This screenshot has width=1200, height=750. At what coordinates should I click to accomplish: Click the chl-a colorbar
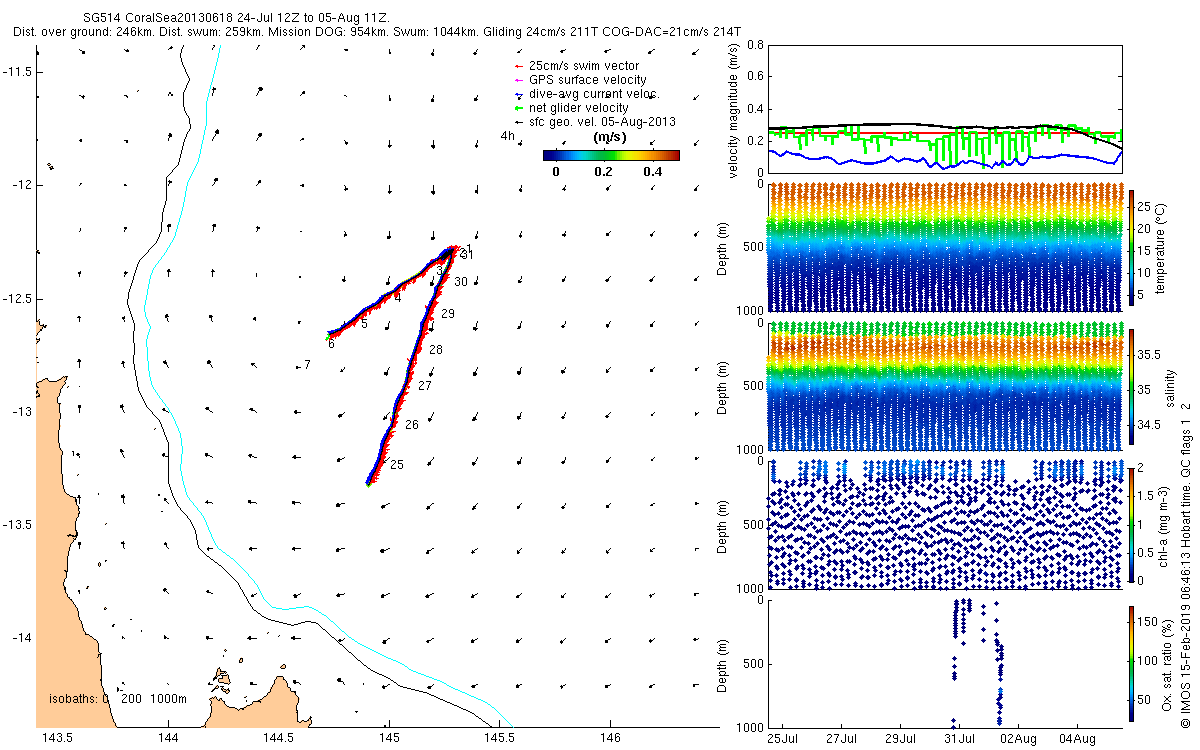(1131, 524)
